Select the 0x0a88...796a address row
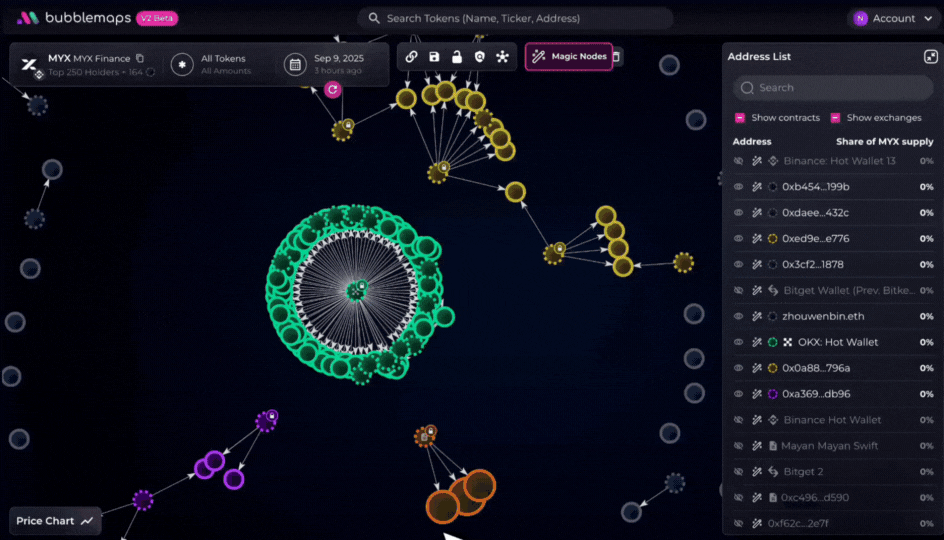 833,368
